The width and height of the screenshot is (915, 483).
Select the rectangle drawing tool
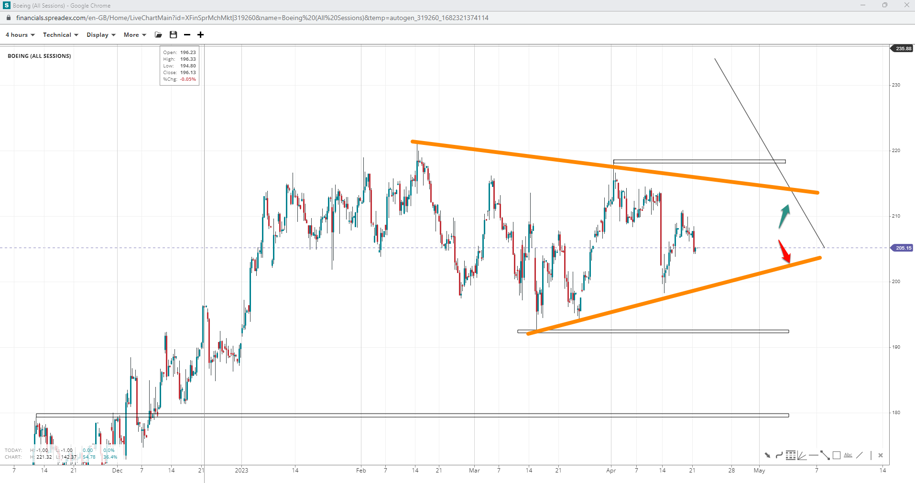pos(836,456)
